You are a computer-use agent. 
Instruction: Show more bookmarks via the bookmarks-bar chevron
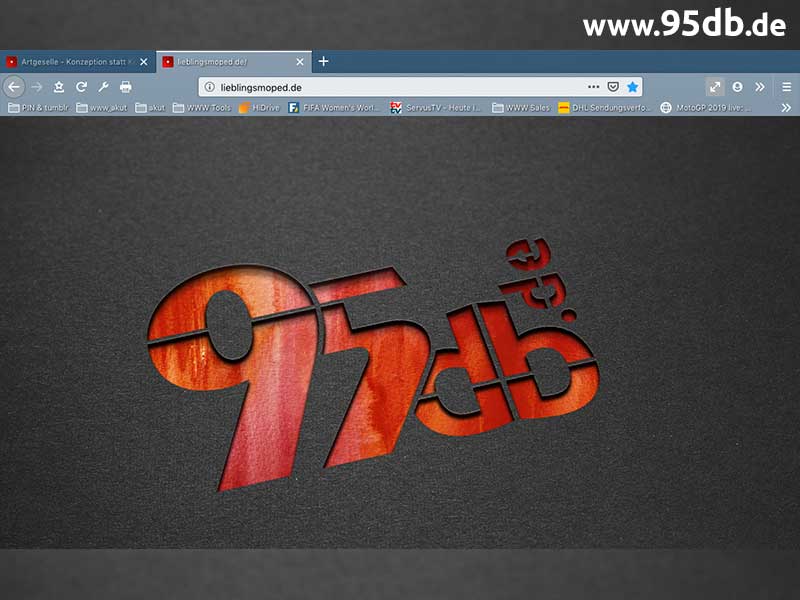pyautogui.click(x=786, y=108)
